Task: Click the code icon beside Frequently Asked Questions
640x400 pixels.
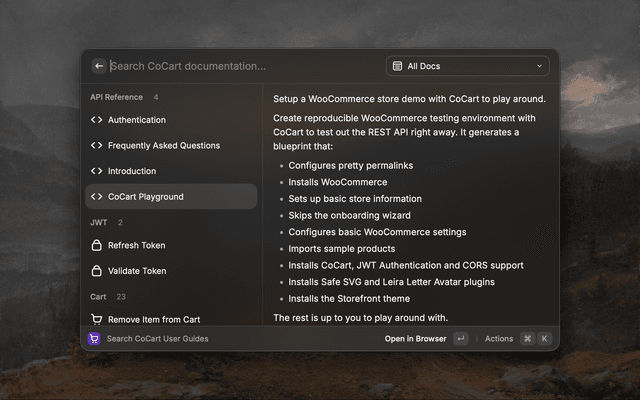Action: 97,145
